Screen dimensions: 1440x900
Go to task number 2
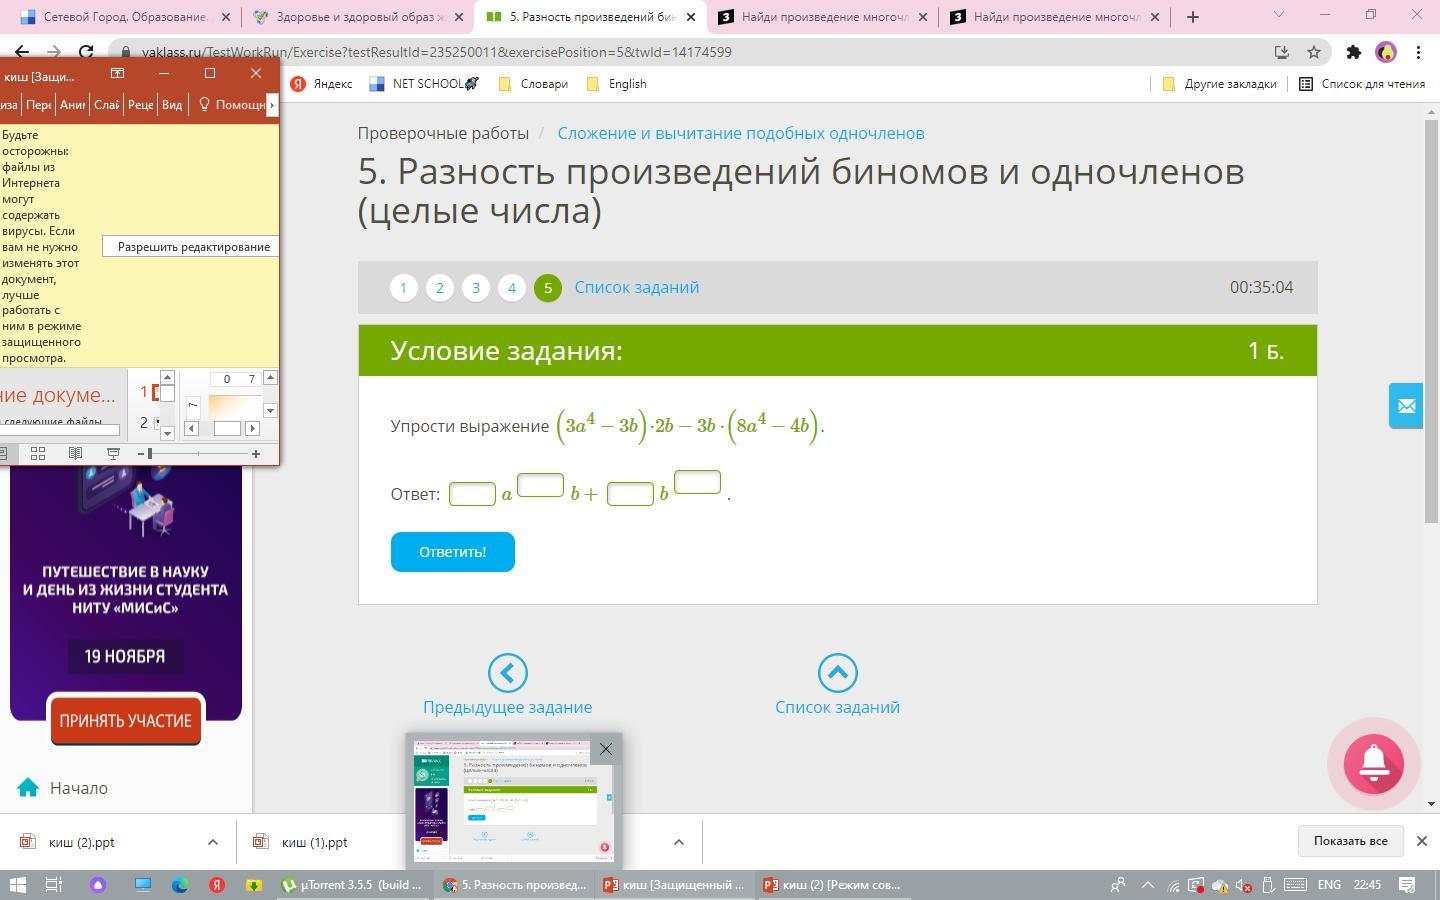440,288
